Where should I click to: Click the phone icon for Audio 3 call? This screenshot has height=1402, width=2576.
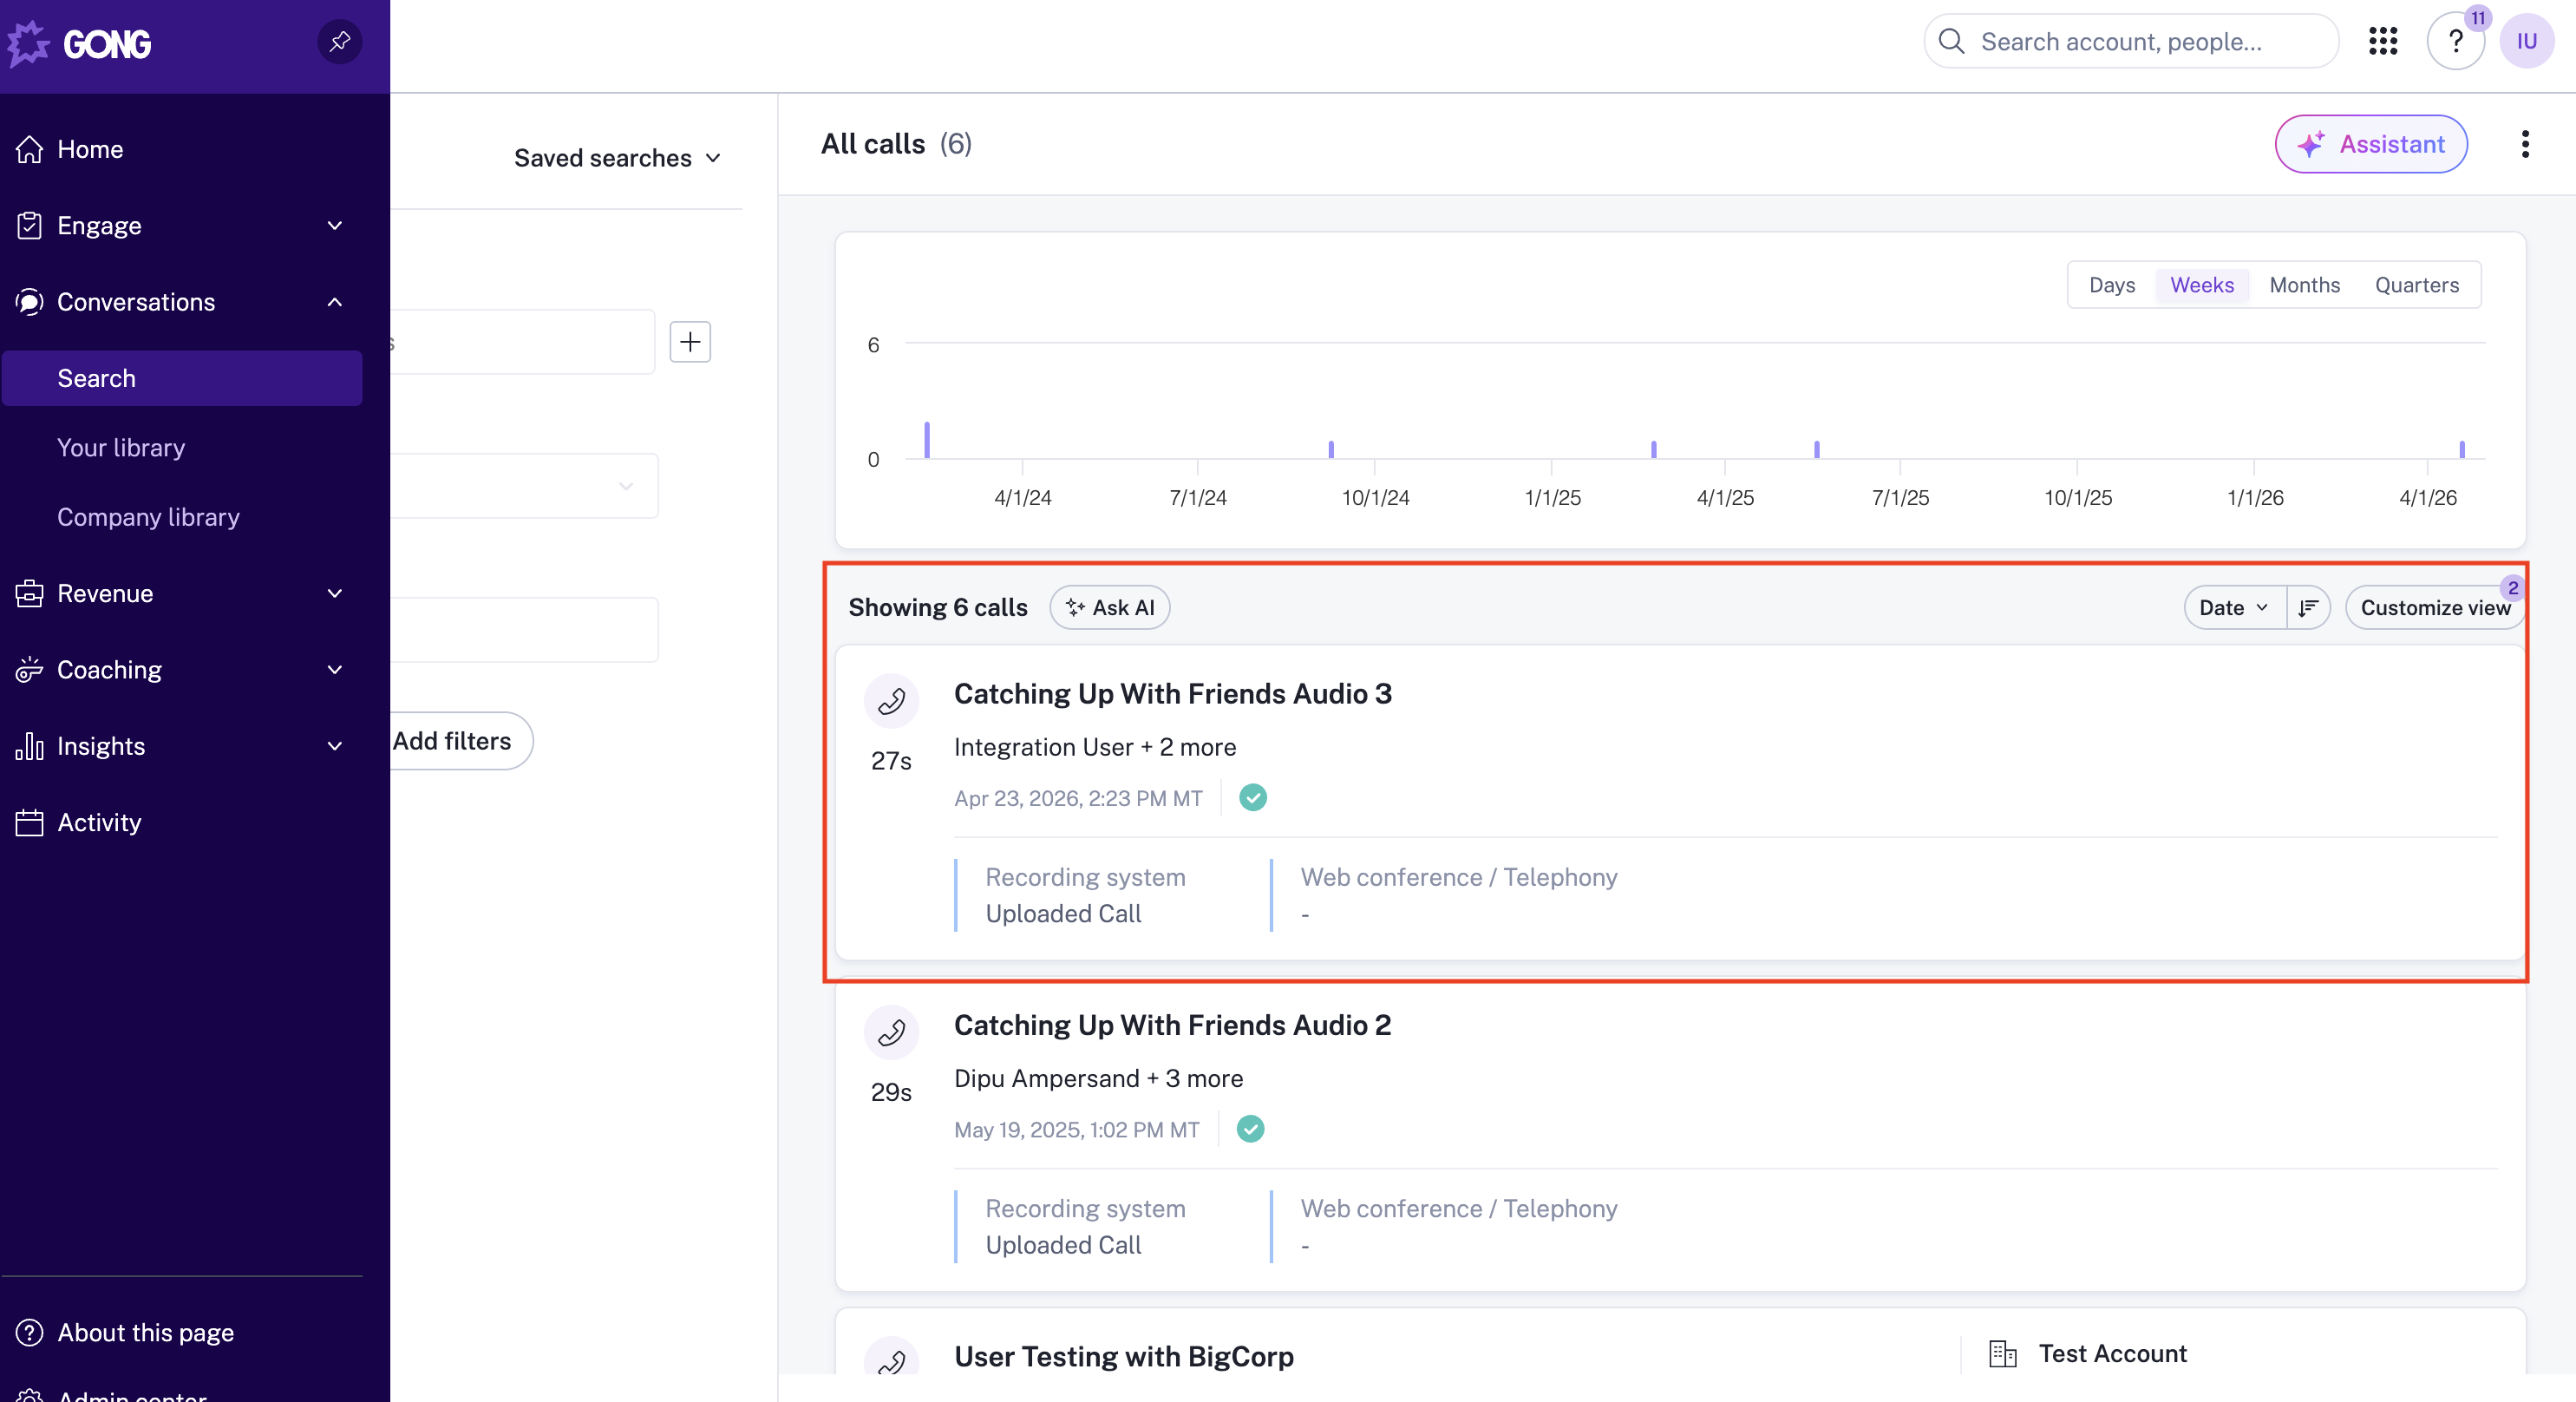(x=891, y=701)
